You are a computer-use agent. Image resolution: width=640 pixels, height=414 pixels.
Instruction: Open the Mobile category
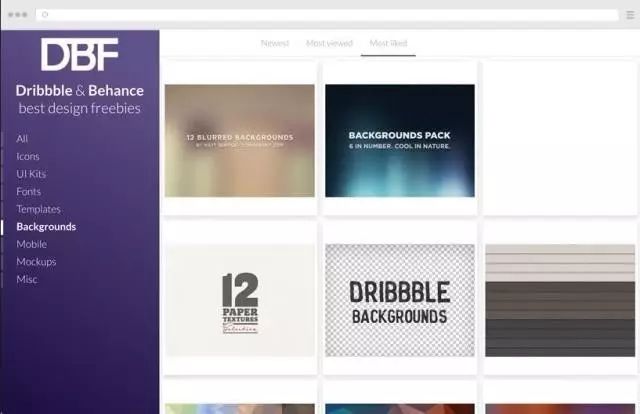coord(31,244)
